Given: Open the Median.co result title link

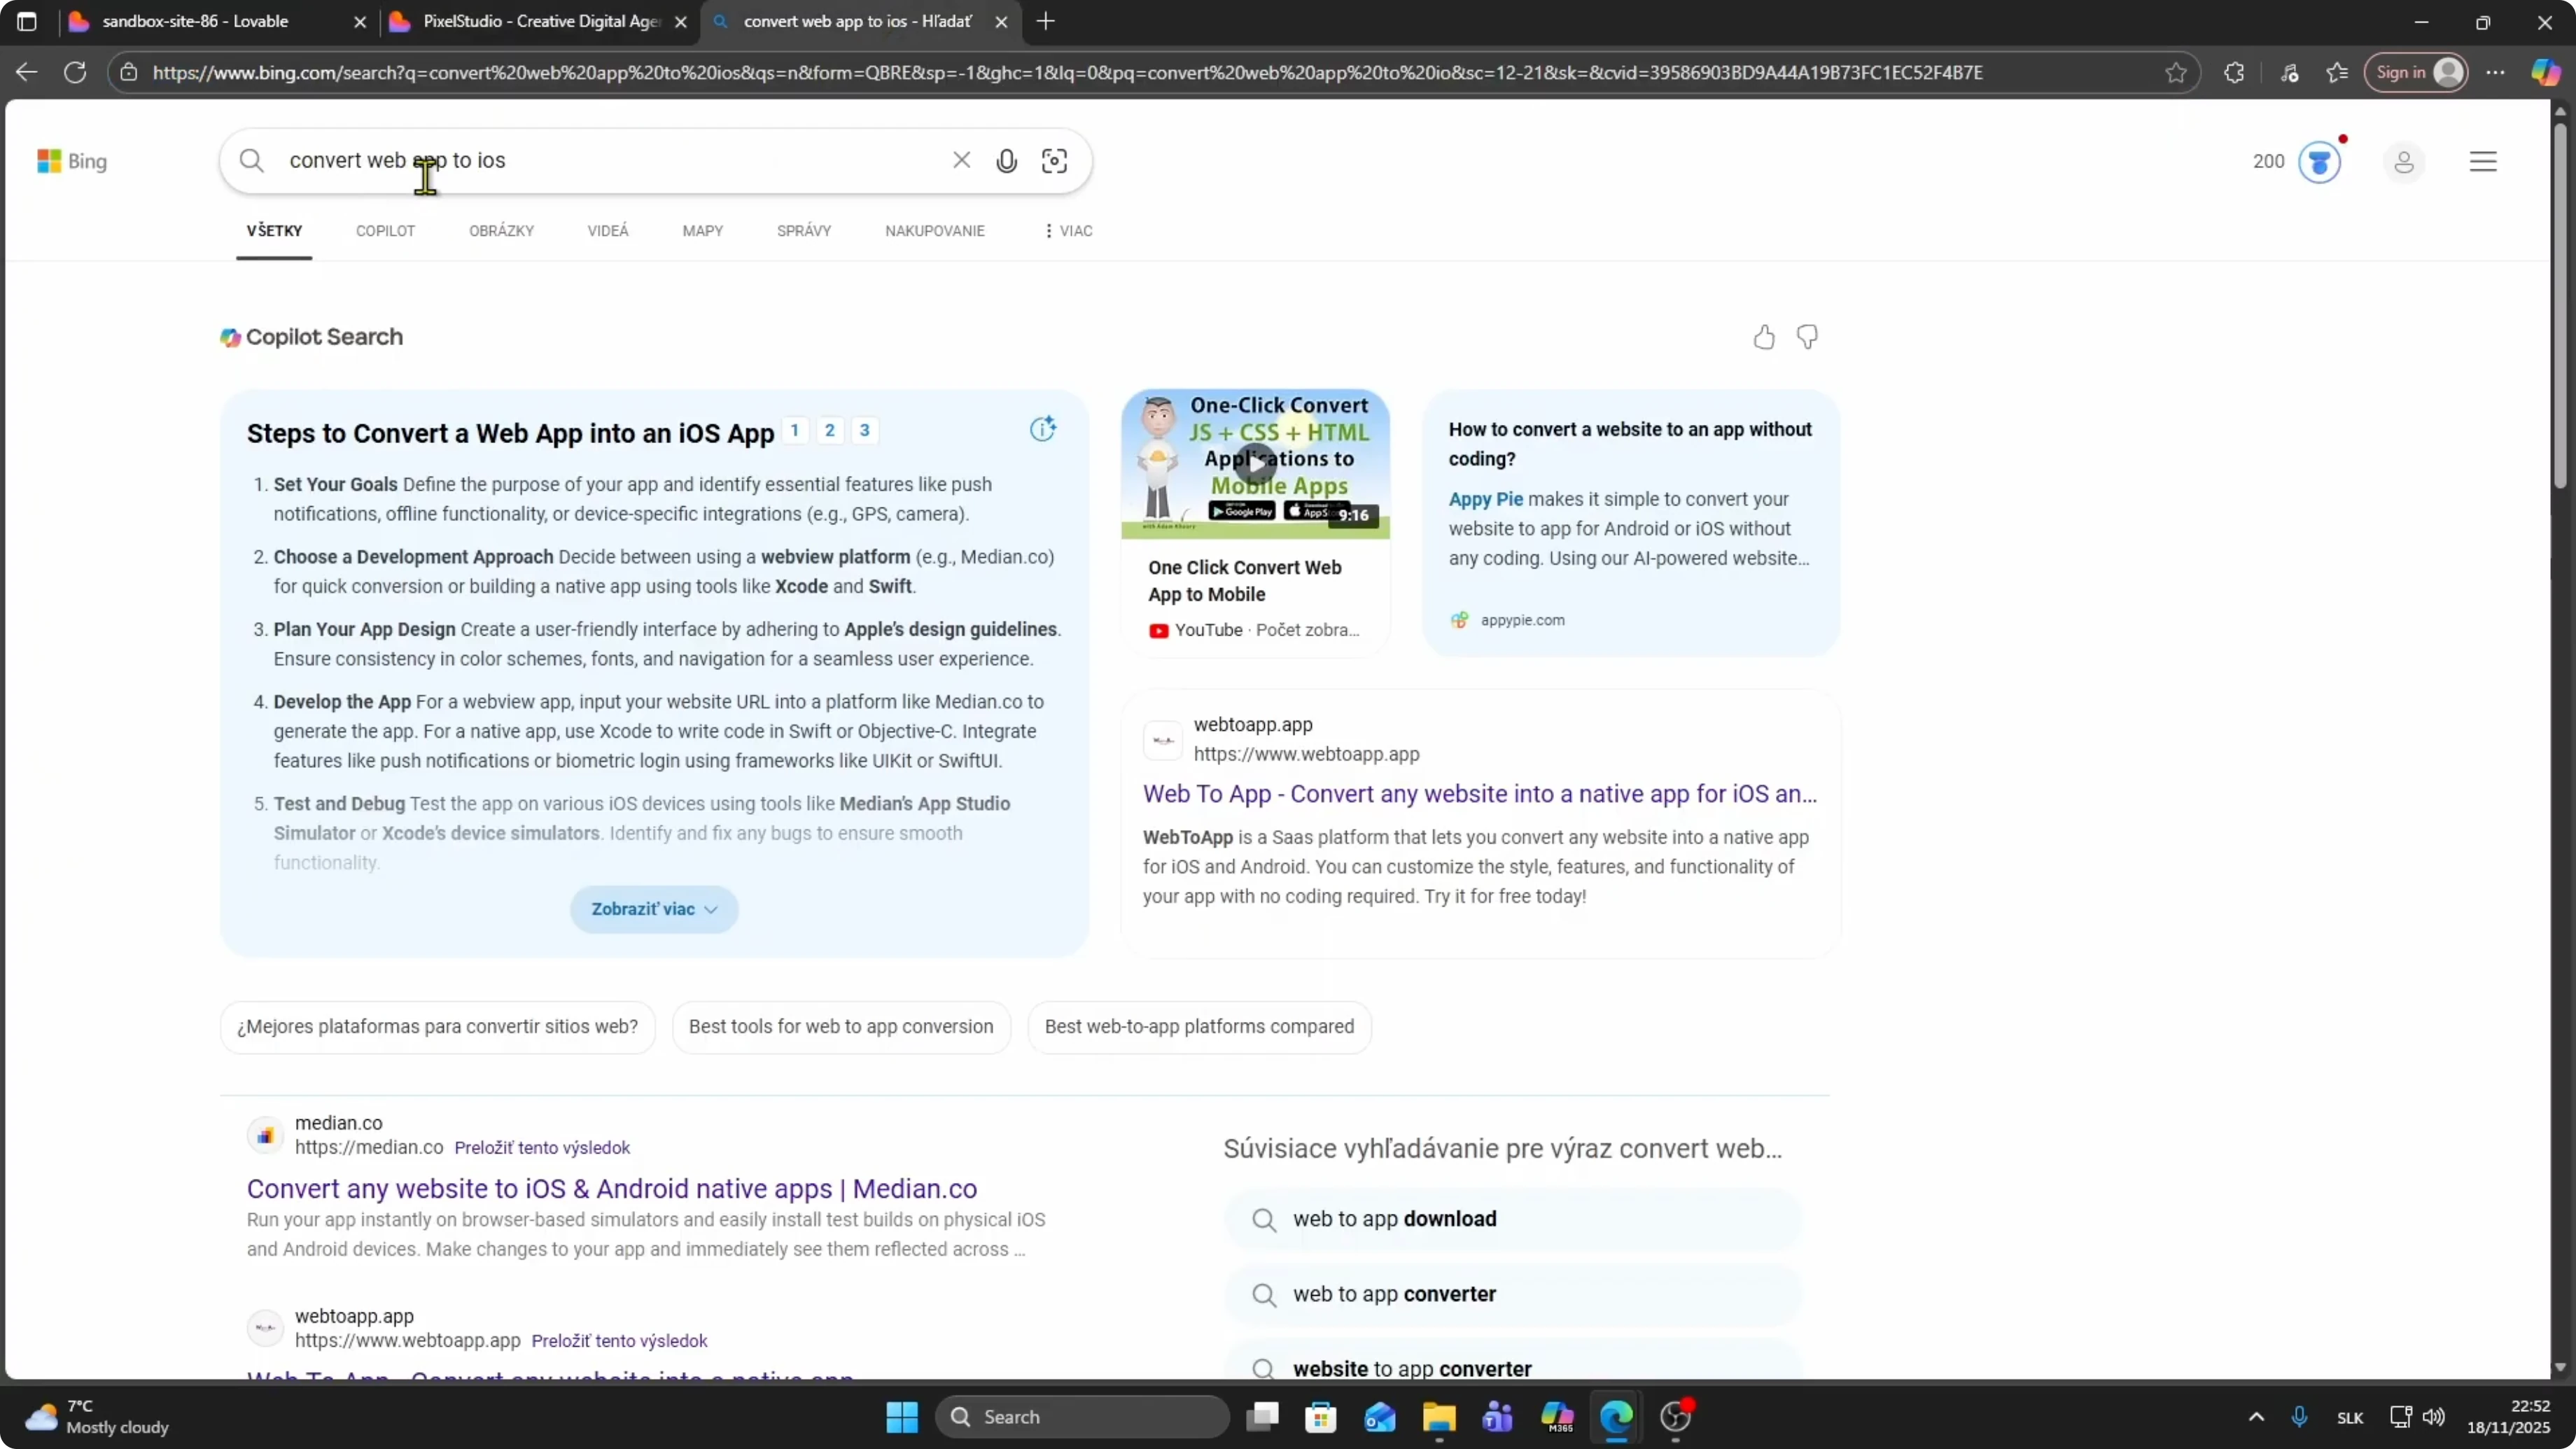Looking at the screenshot, I should pyautogui.click(x=612, y=1189).
